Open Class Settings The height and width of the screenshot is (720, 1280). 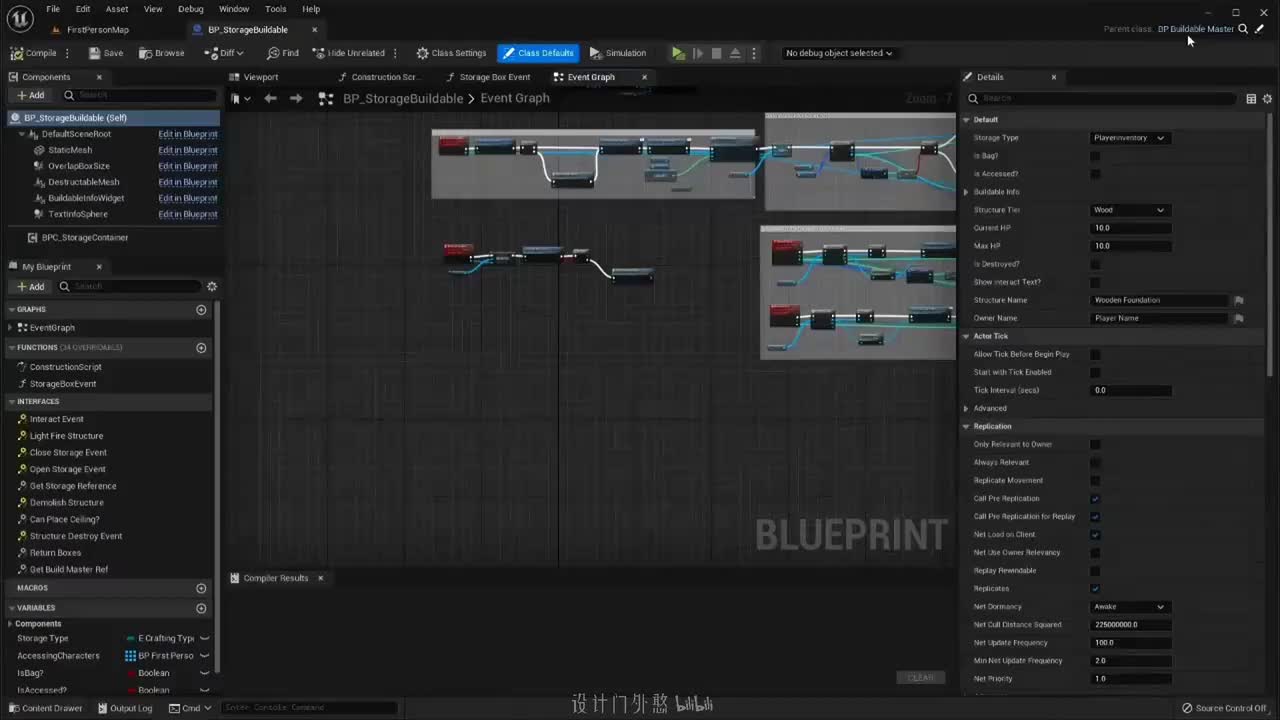click(x=451, y=53)
